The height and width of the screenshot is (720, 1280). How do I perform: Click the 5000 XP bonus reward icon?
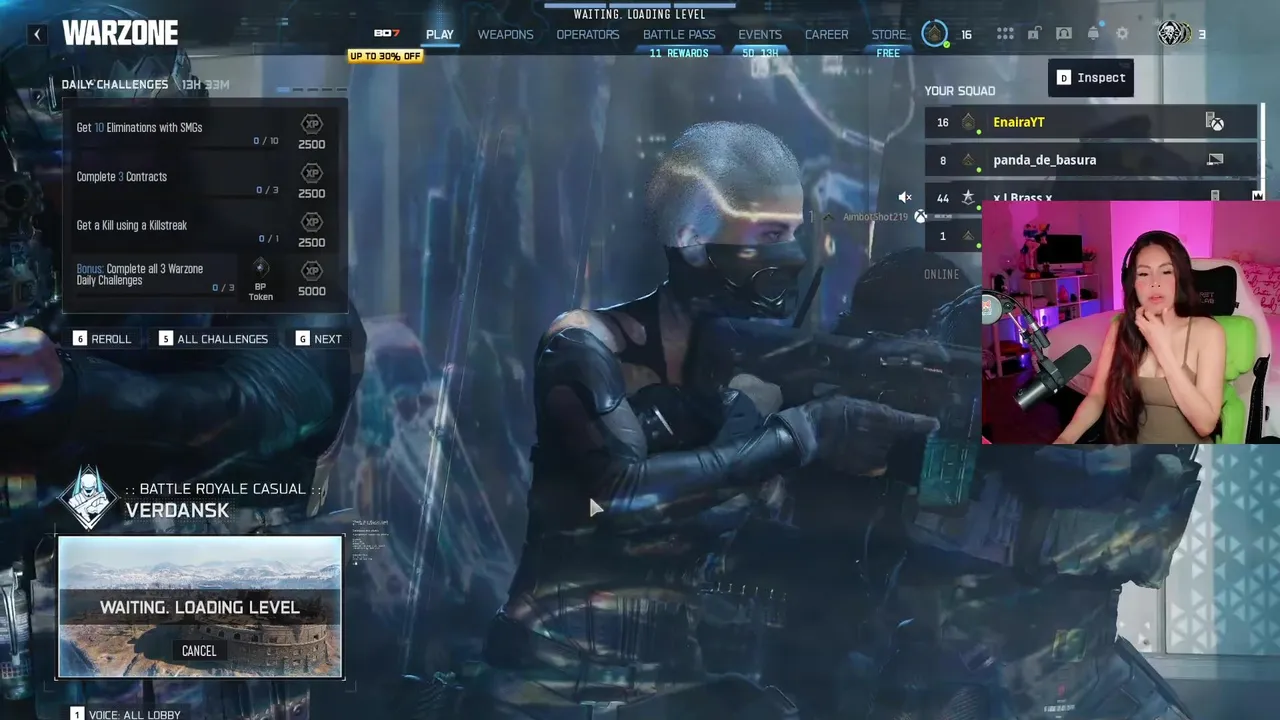pos(312,271)
